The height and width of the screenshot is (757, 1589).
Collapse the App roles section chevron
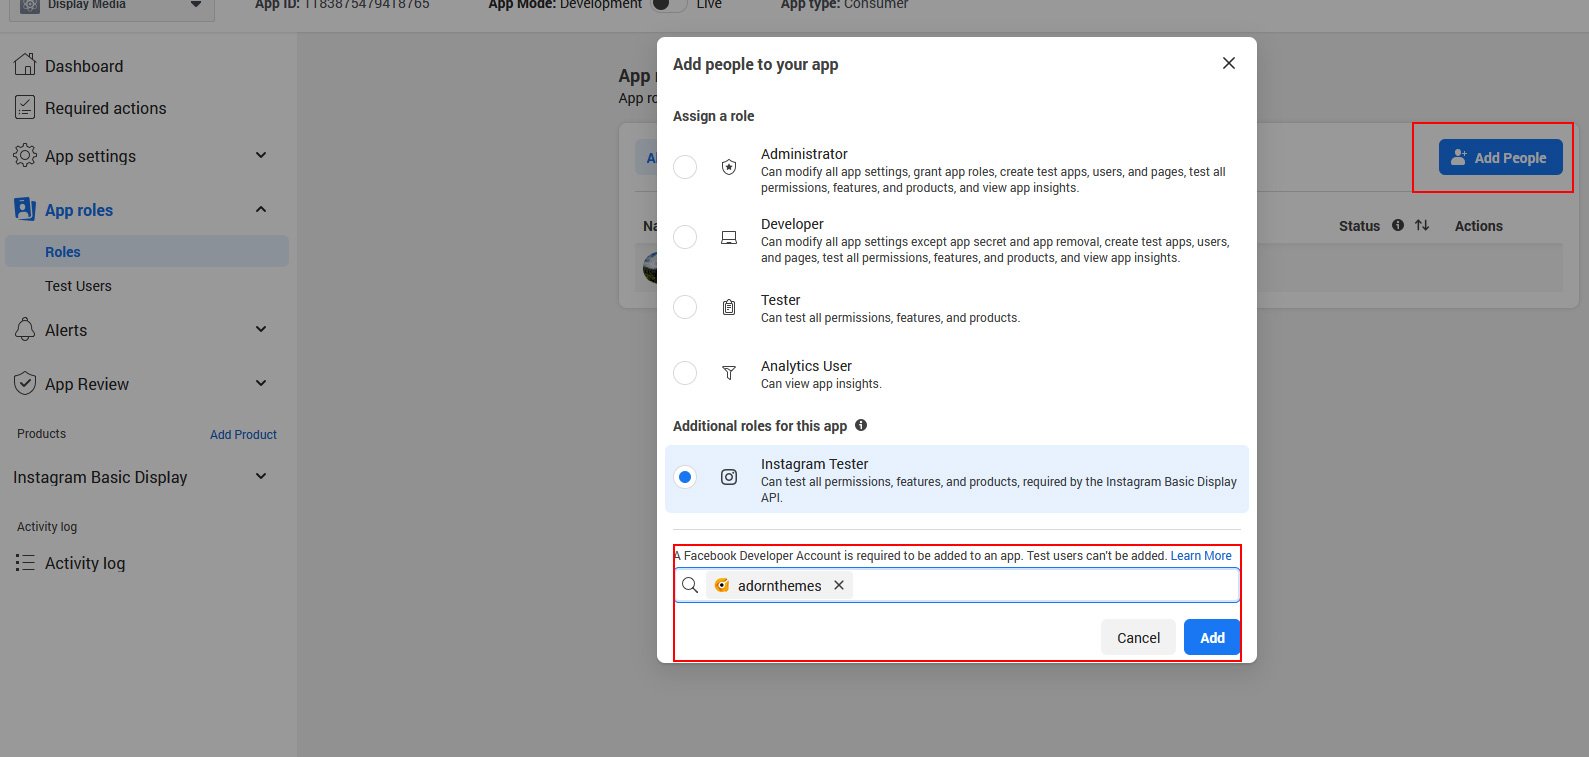point(261,210)
